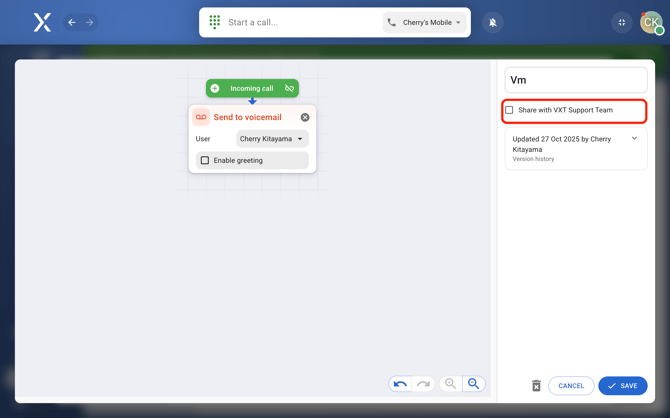The width and height of the screenshot is (670, 418).
Task: Save the call flow
Action: (x=623, y=386)
